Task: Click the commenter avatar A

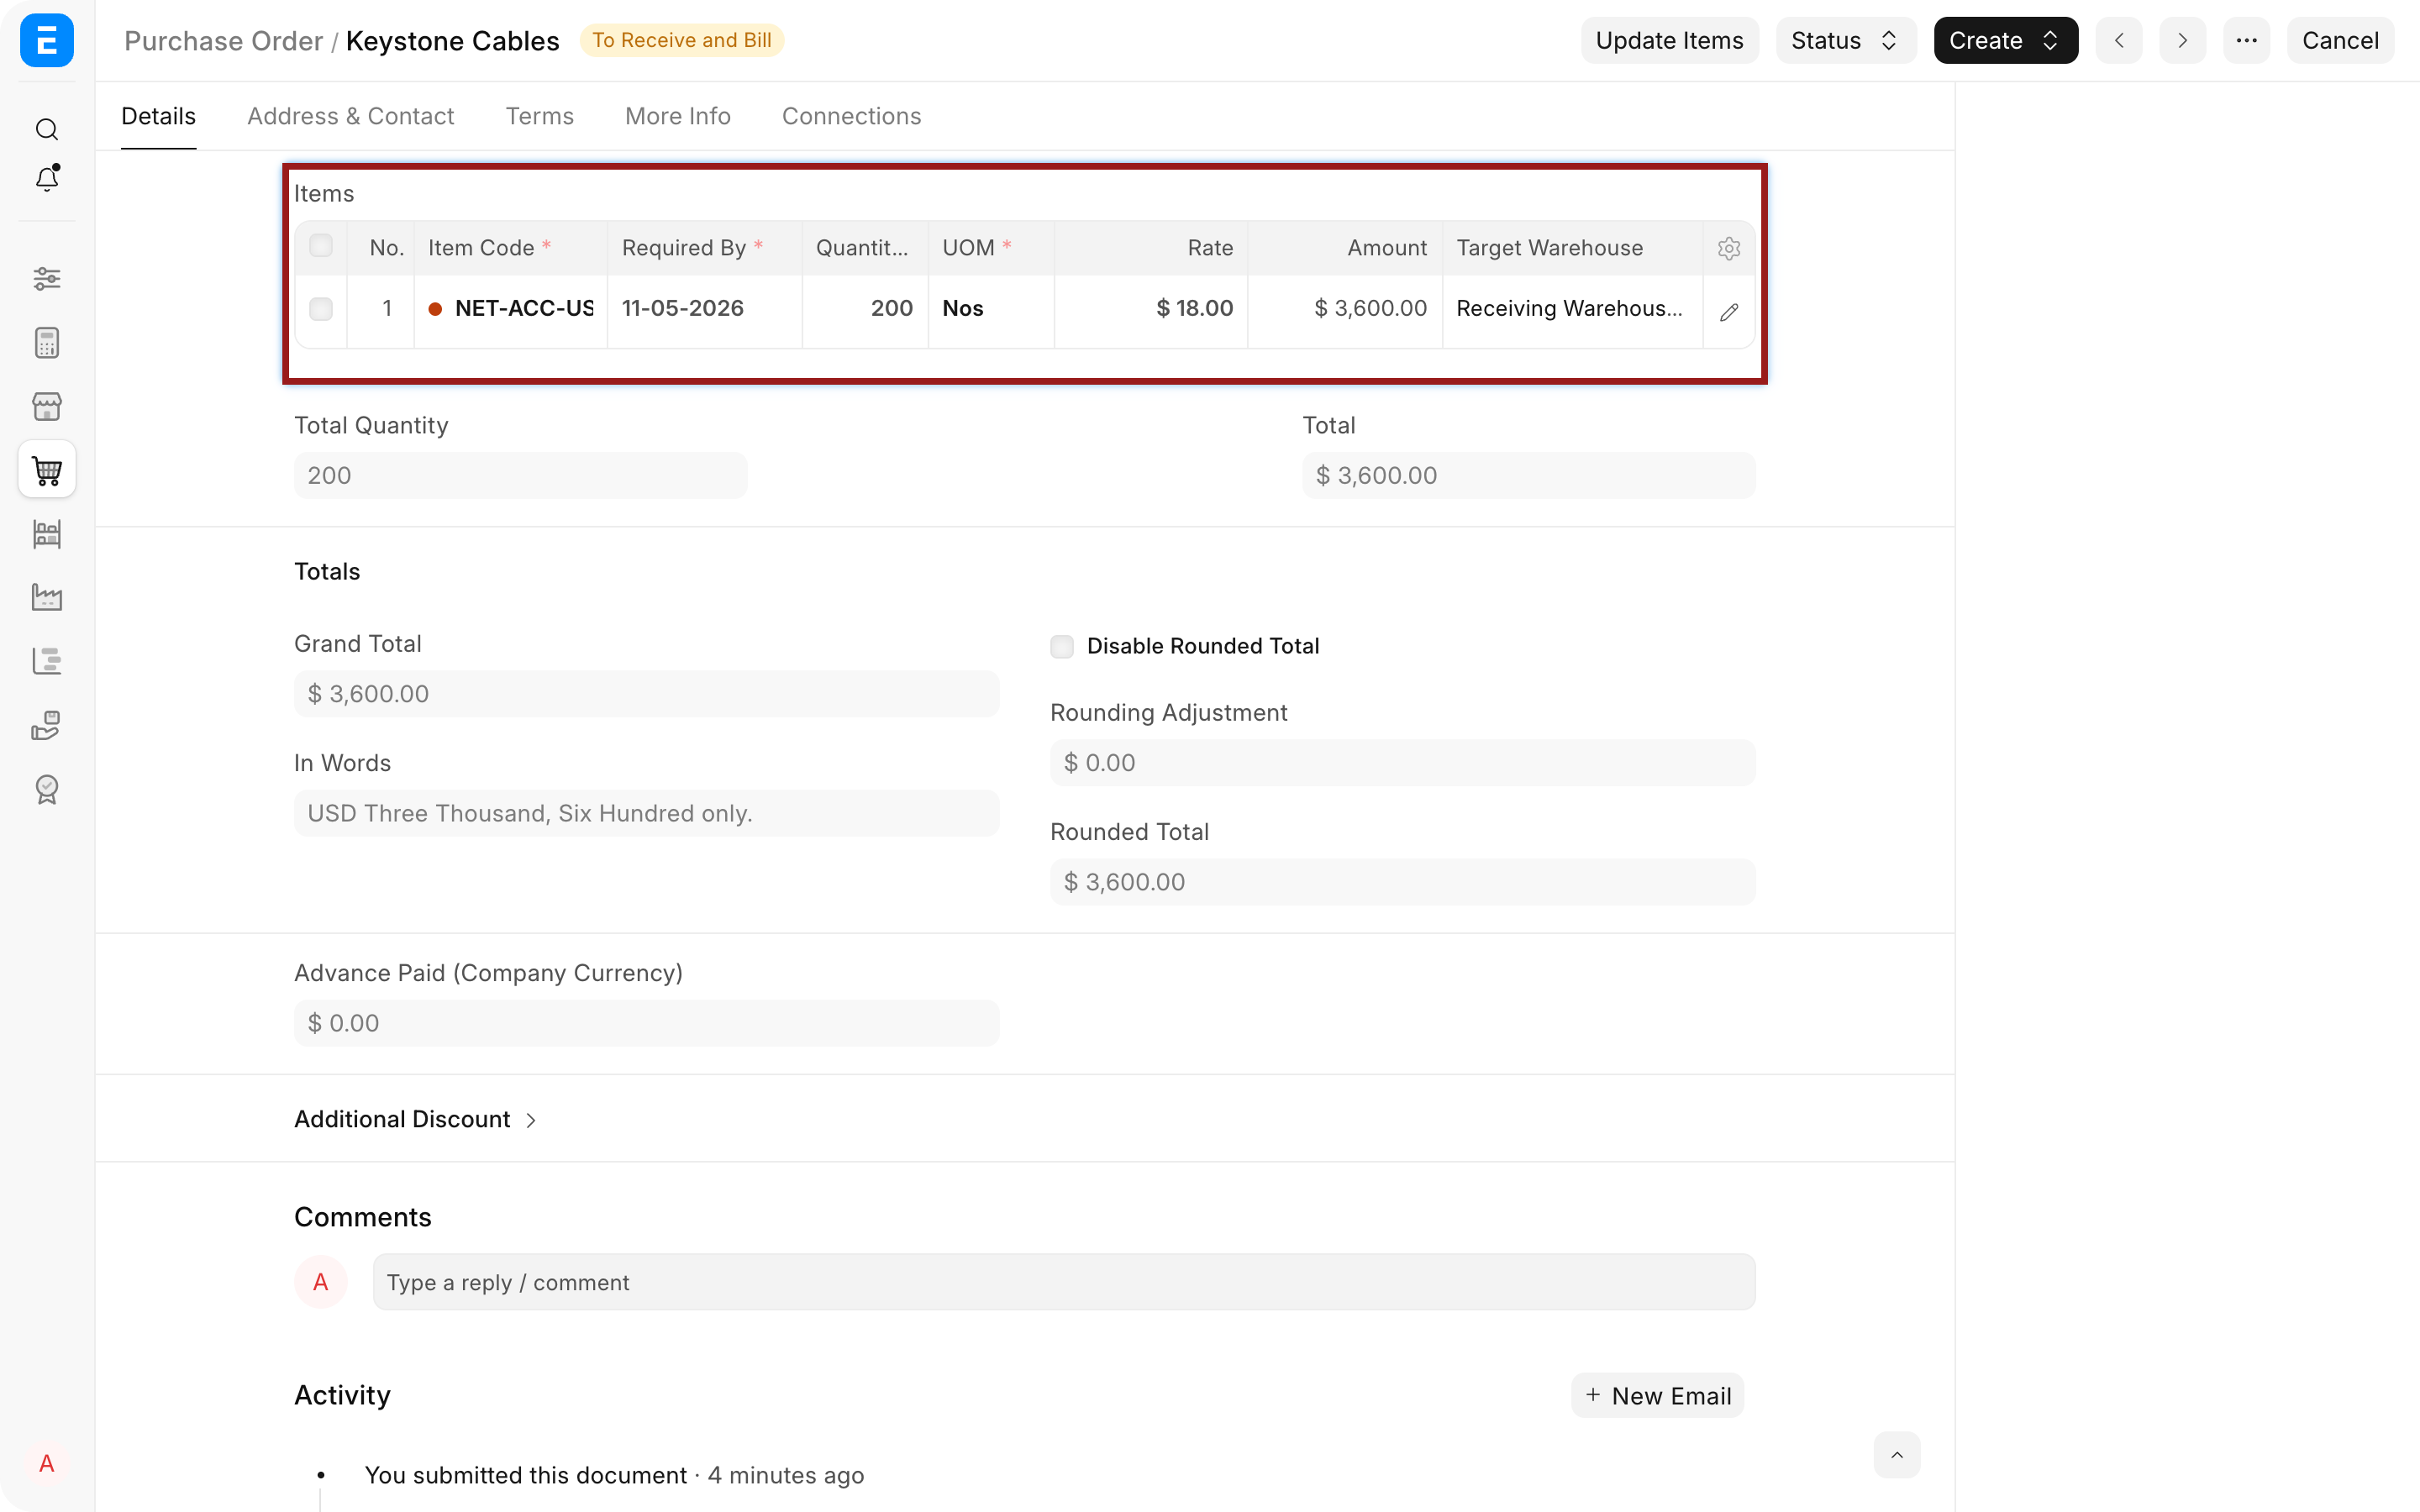Action: tap(320, 1282)
